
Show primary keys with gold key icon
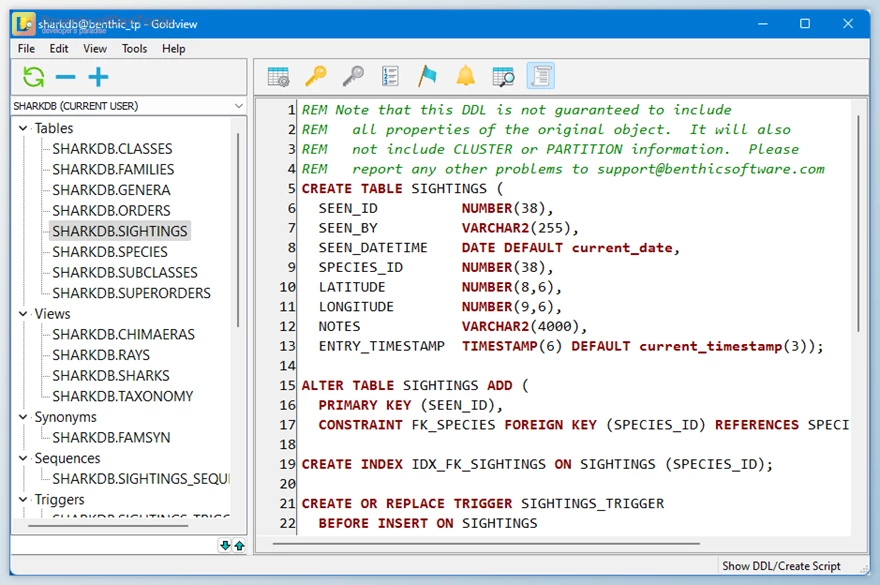316,76
